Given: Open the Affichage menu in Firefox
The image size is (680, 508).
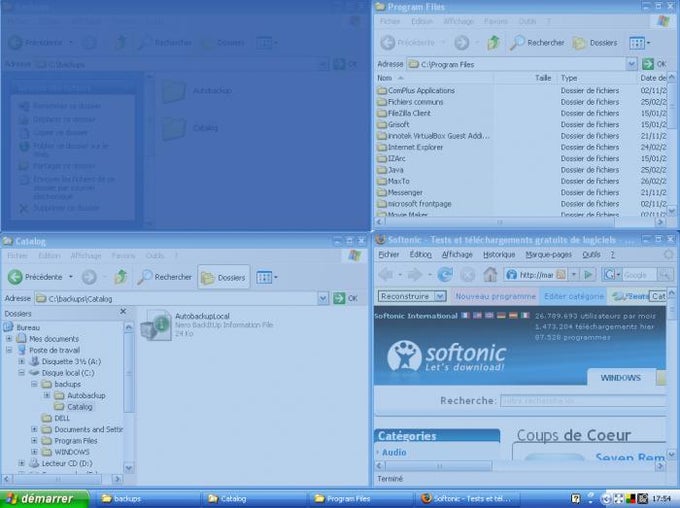Looking at the screenshot, I should coord(457,255).
